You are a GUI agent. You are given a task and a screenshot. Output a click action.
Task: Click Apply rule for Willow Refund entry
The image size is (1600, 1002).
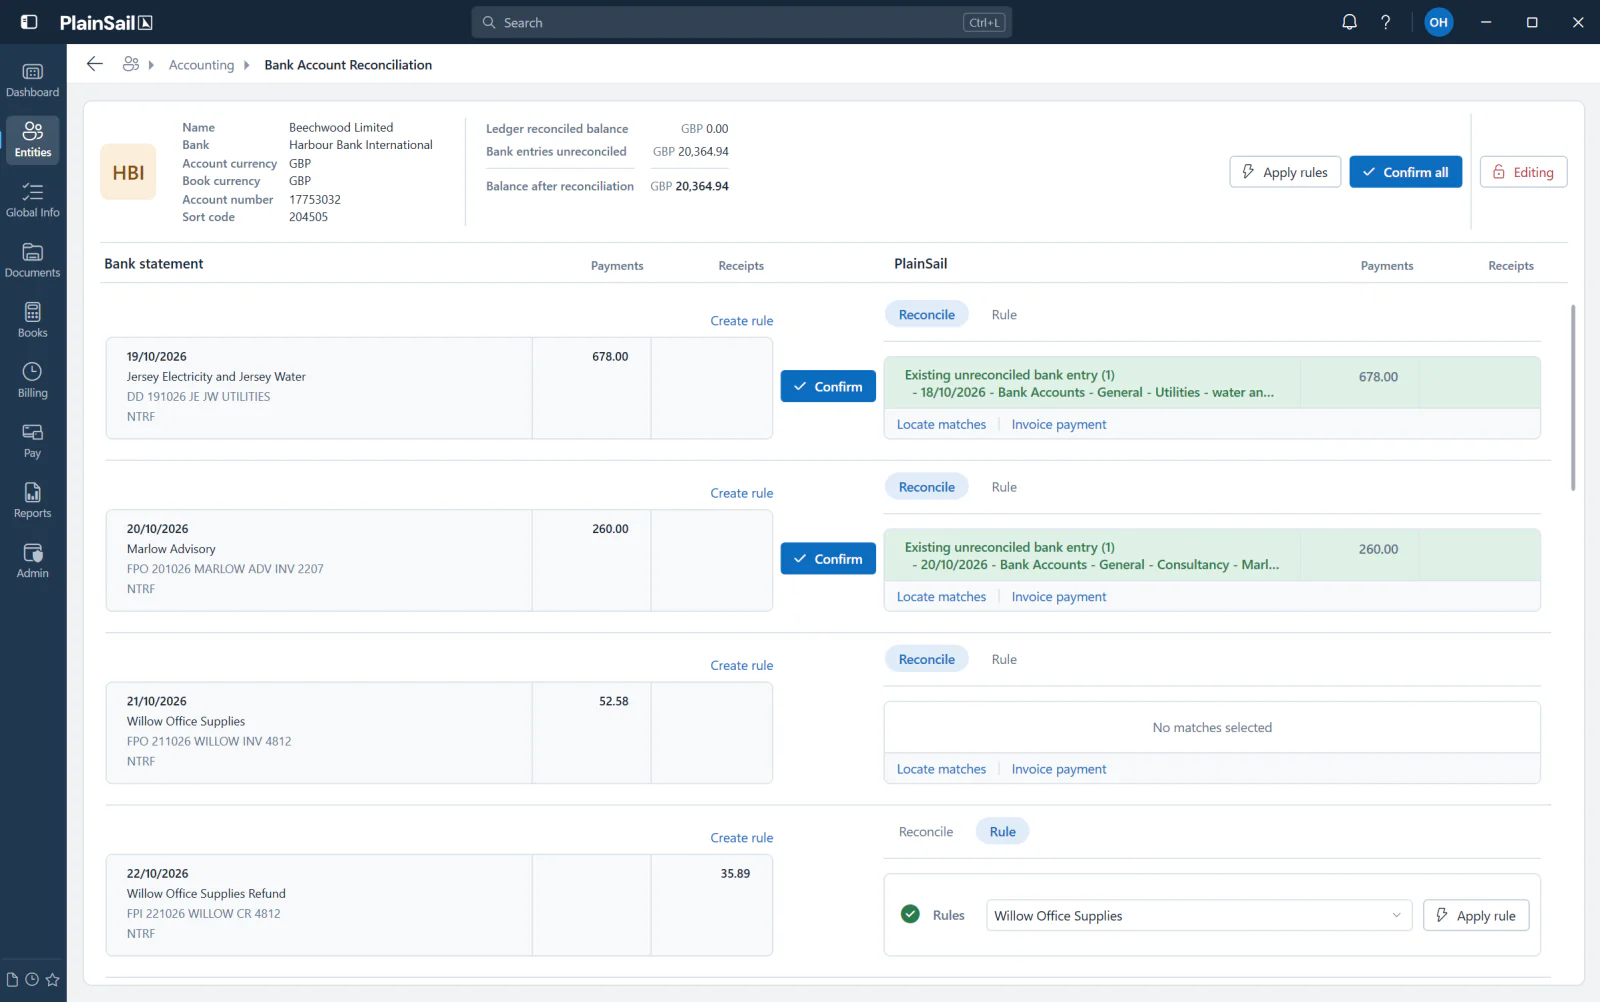[x=1476, y=915]
